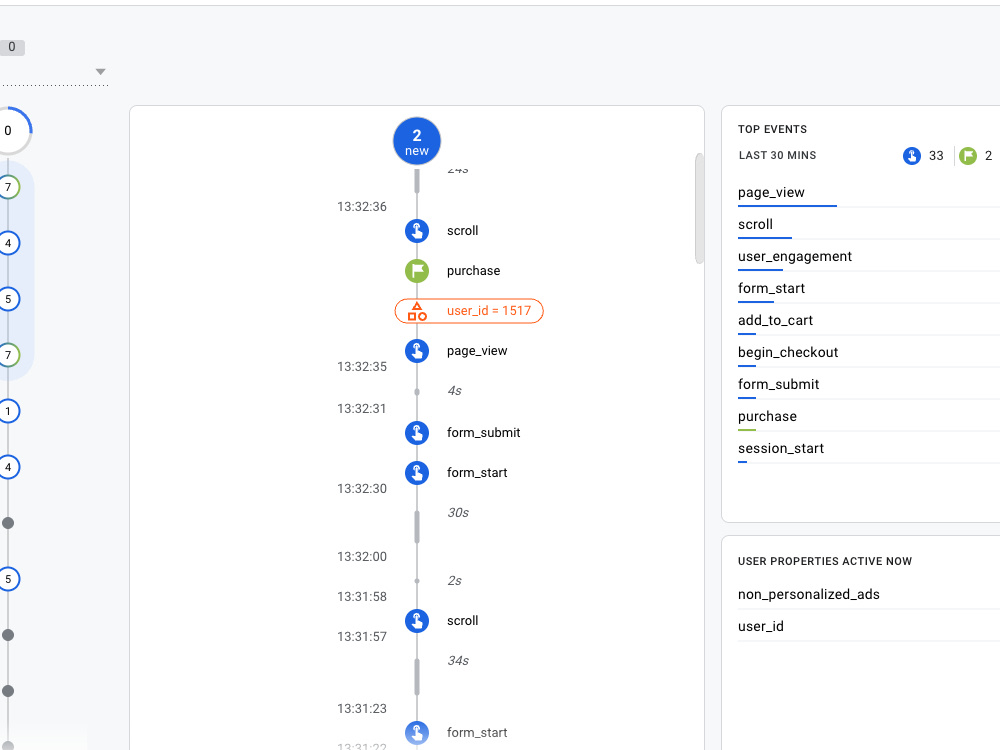
Task: Click the gray empty minute dot below the second 4
Action: click(8, 523)
